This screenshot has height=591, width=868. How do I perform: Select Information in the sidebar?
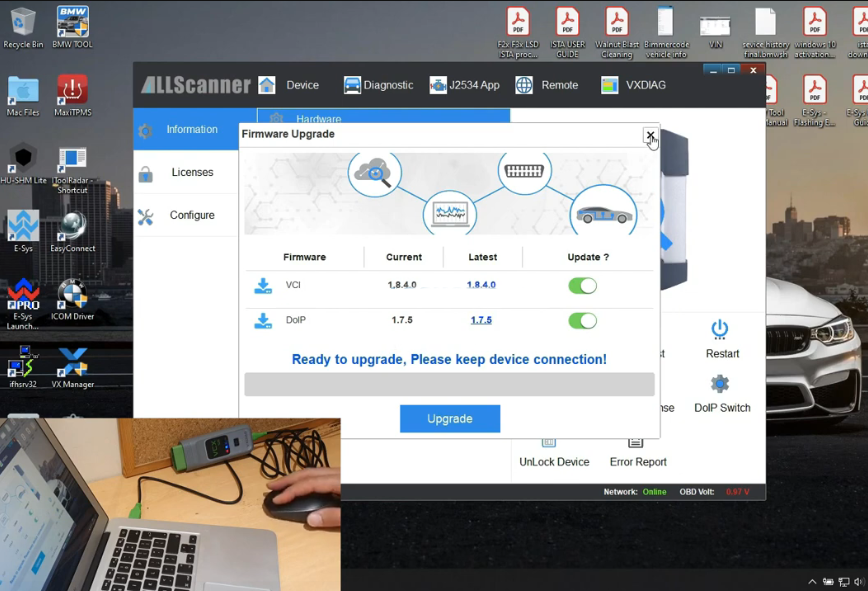pos(186,129)
